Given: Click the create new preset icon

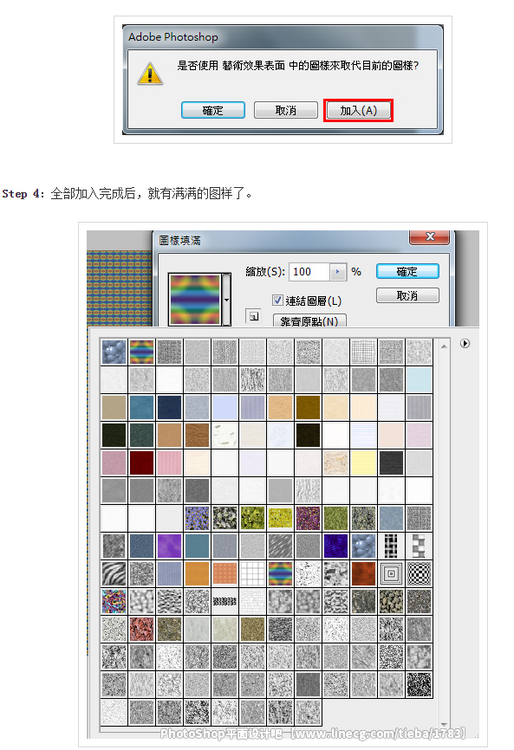Looking at the screenshot, I should pos(253,316).
